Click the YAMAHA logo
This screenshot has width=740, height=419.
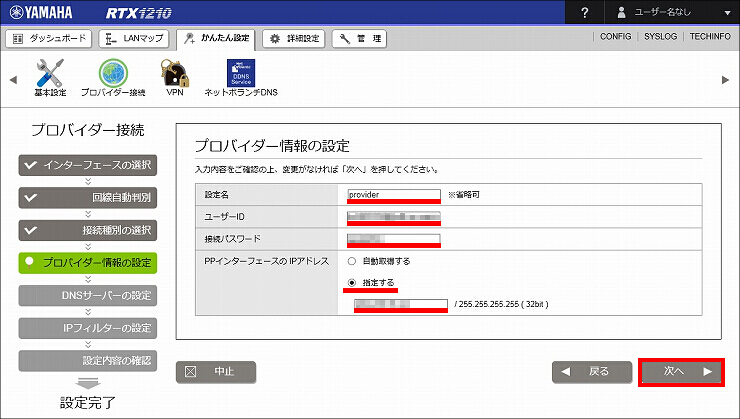pos(41,12)
